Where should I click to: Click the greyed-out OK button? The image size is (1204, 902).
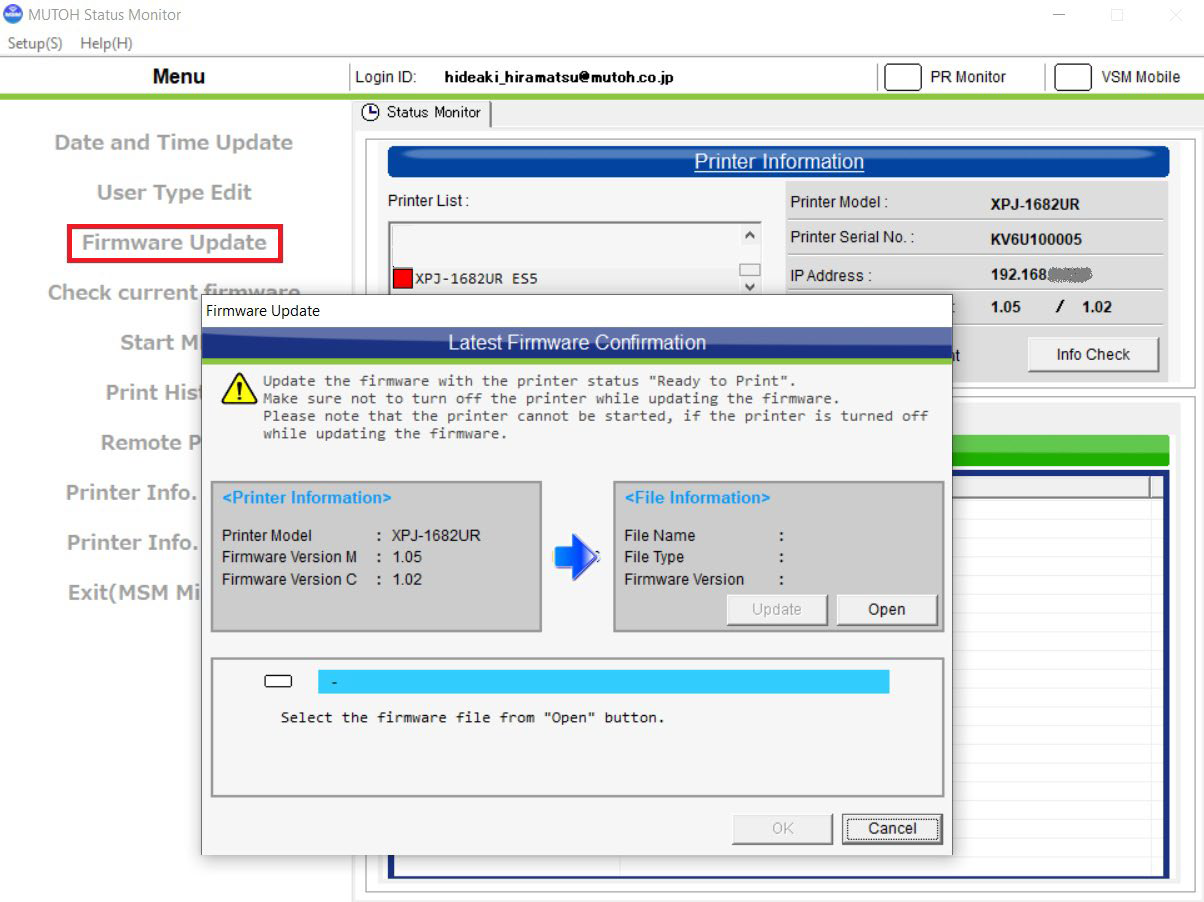(783, 828)
